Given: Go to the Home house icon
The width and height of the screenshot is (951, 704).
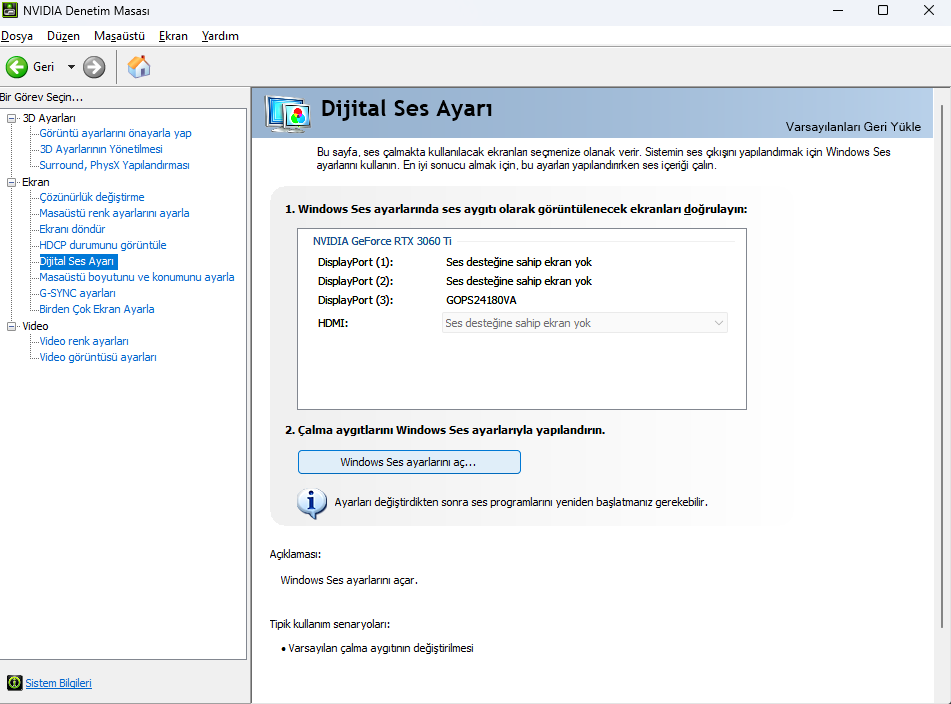Looking at the screenshot, I should coord(139,67).
